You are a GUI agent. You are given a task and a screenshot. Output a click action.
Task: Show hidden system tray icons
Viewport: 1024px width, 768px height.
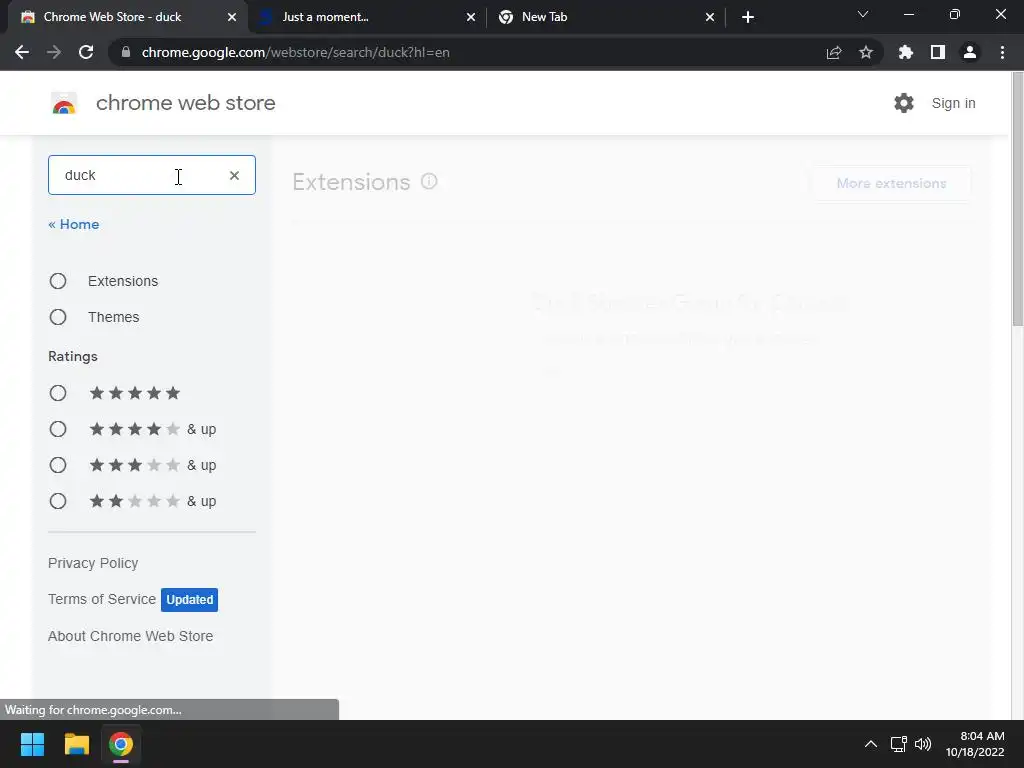(x=871, y=744)
